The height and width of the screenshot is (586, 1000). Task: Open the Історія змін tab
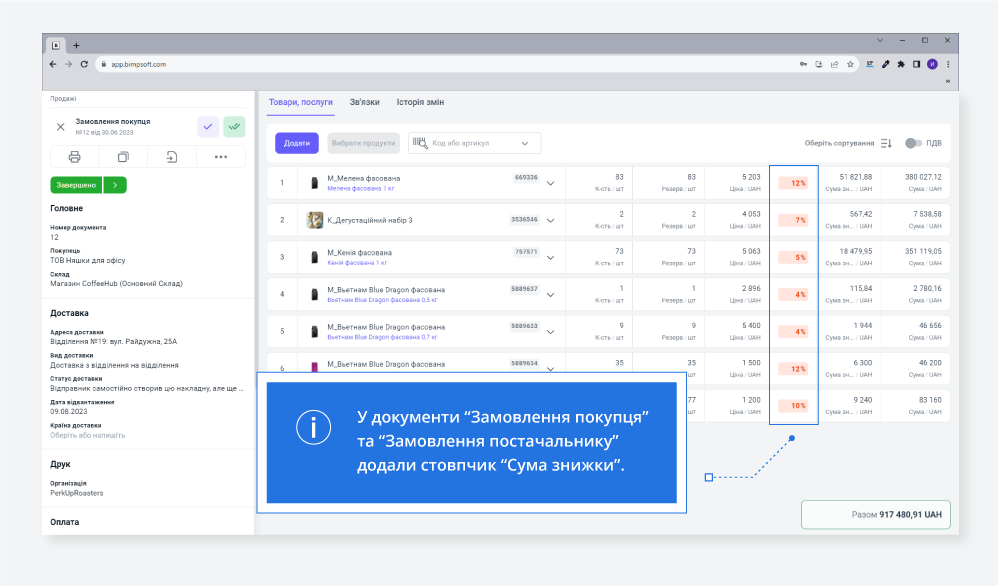coord(420,102)
